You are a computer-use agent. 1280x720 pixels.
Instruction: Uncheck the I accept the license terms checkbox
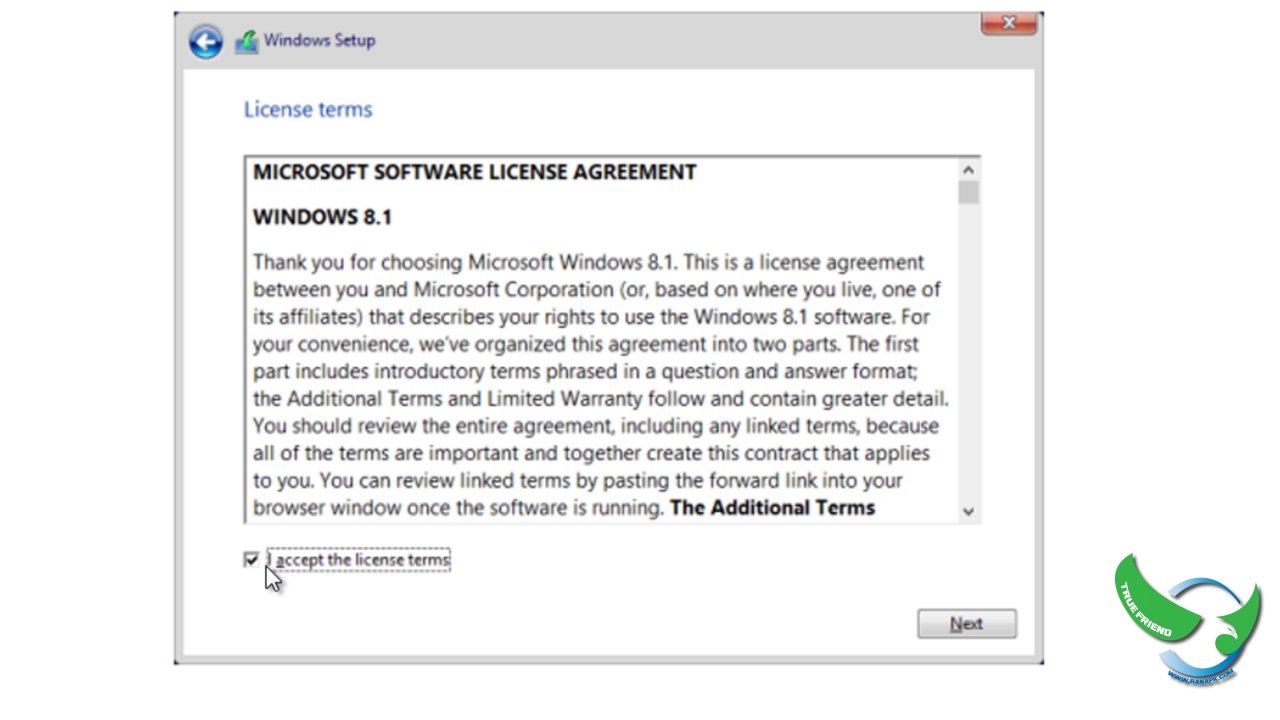point(251,560)
